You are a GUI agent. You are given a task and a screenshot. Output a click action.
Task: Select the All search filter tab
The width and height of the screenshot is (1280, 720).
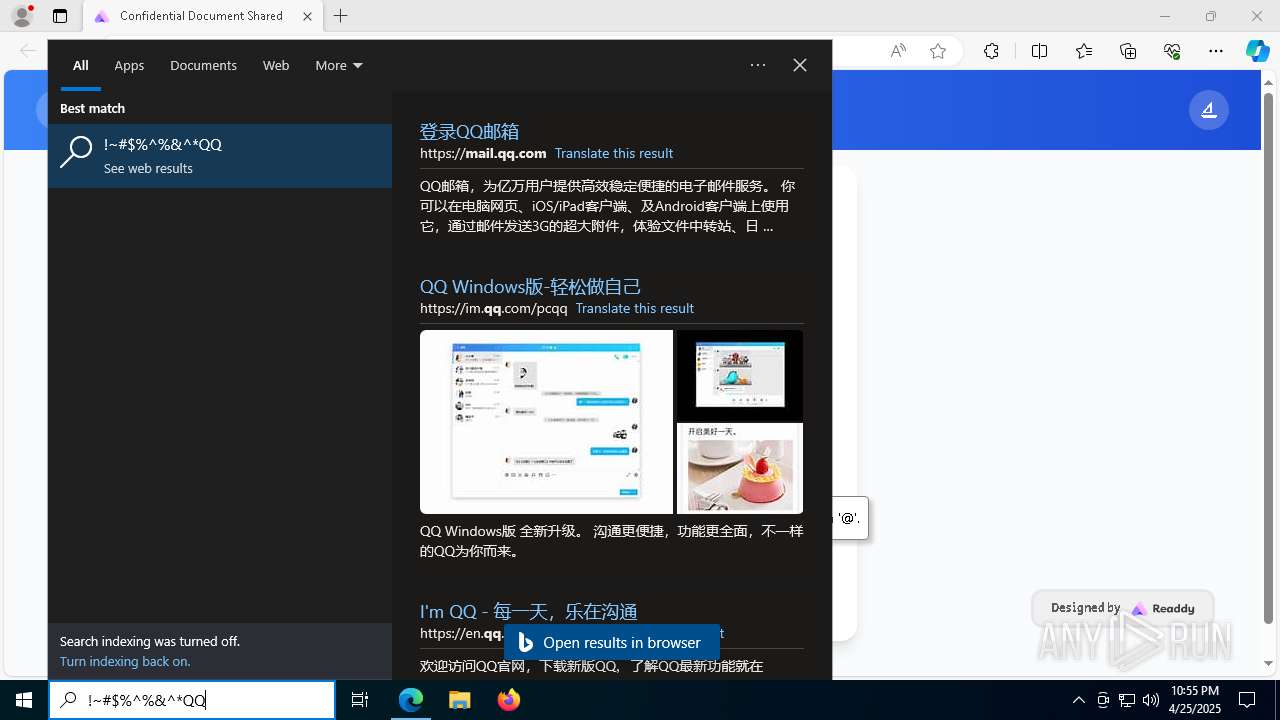pyautogui.click(x=81, y=65)
